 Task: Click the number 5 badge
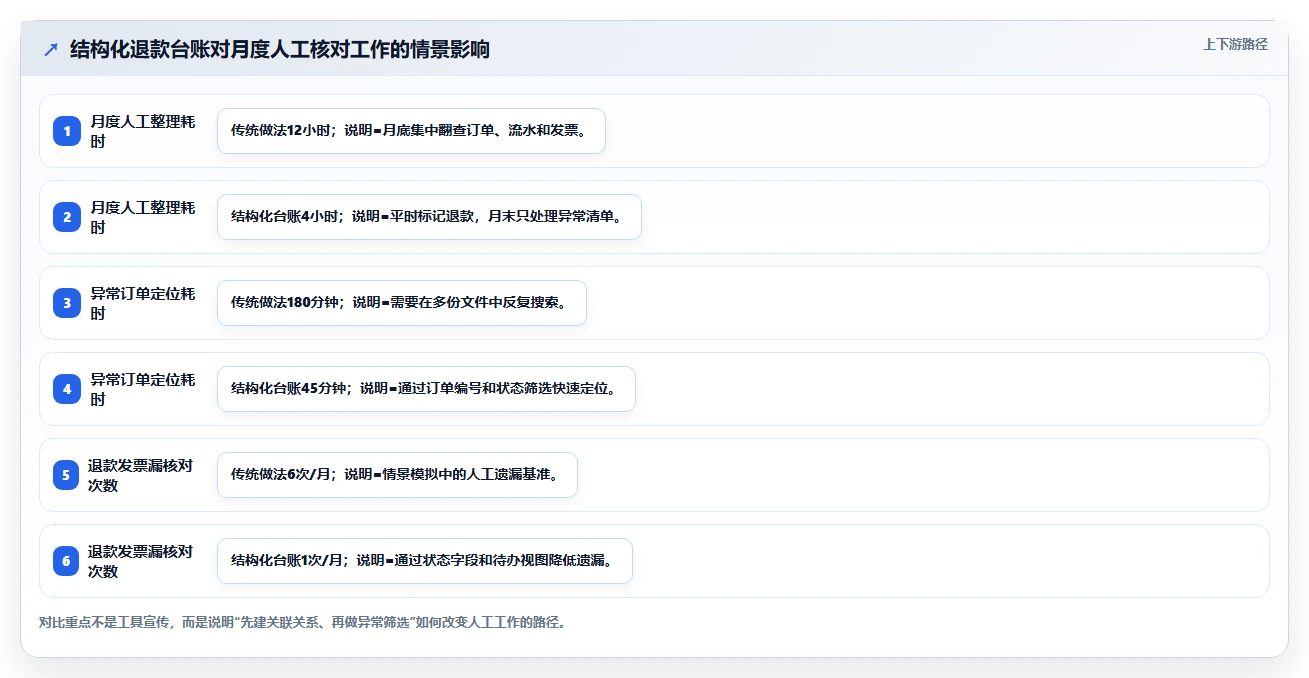pyautogui.click(x=65, y=475)
